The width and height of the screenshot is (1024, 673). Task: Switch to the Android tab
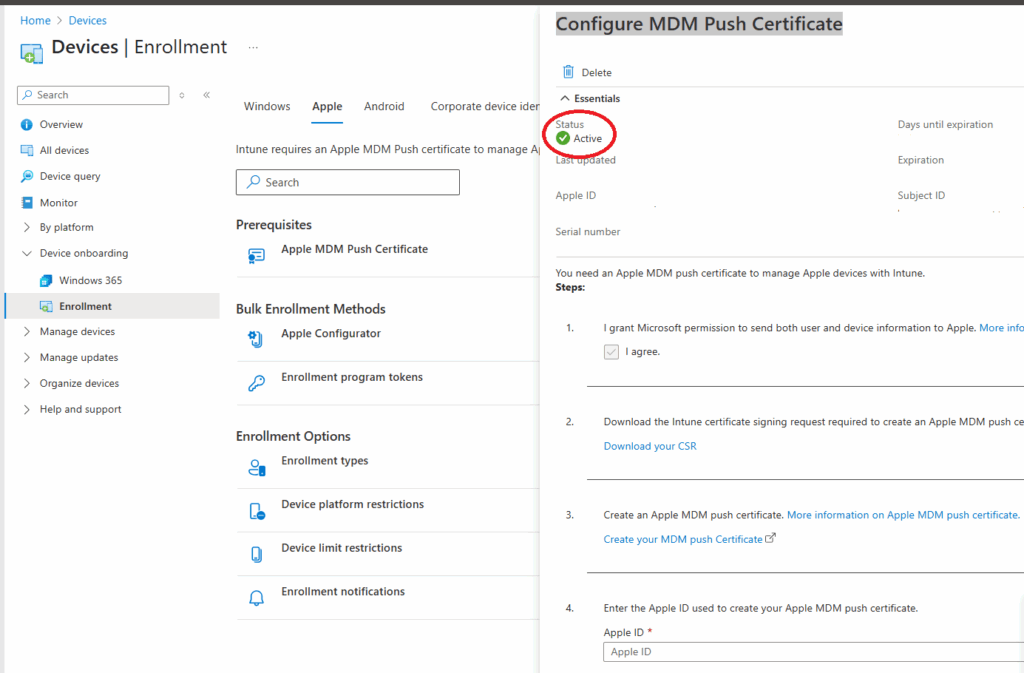pyautogui.click(x=384, y=106)
